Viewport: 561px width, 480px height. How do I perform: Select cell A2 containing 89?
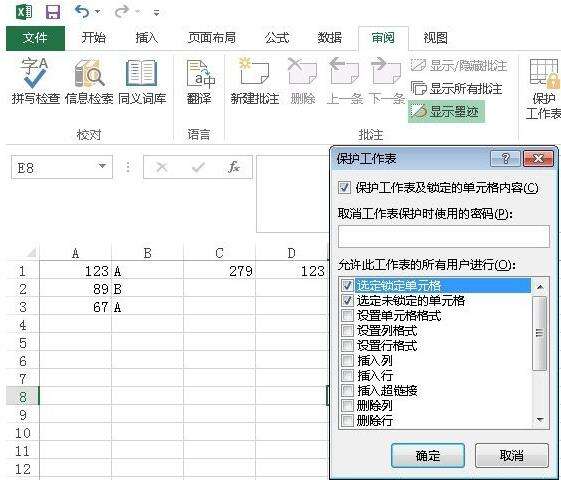coord(75,289)
